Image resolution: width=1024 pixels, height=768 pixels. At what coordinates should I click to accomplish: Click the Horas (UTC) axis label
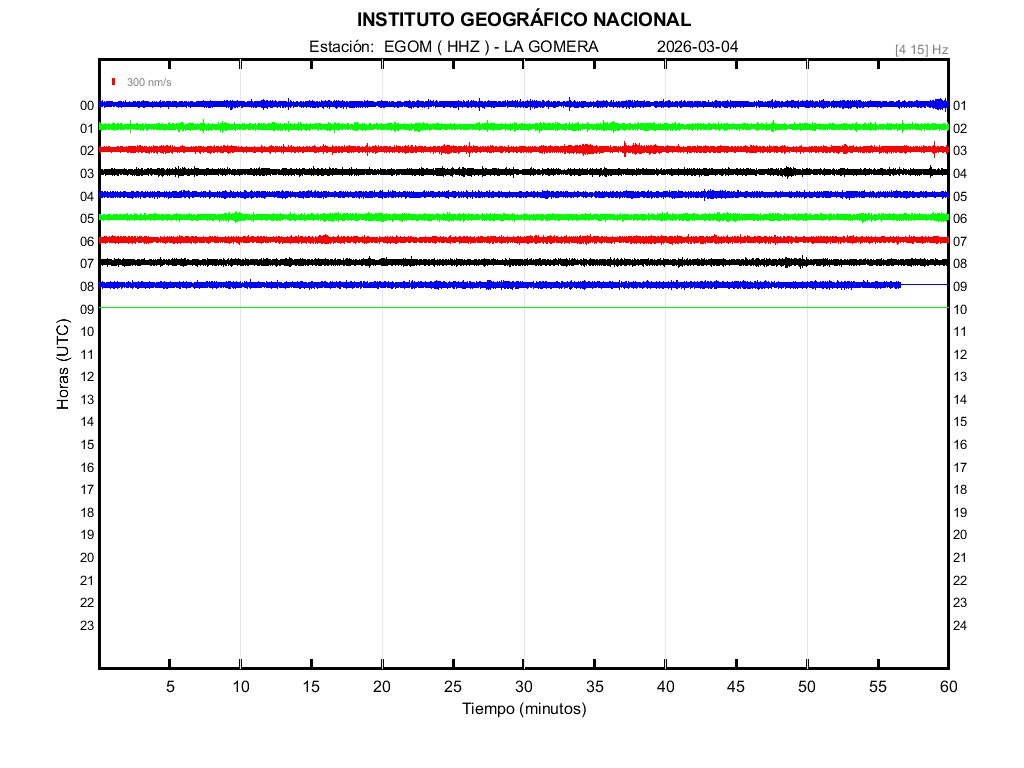pos(63,365)
